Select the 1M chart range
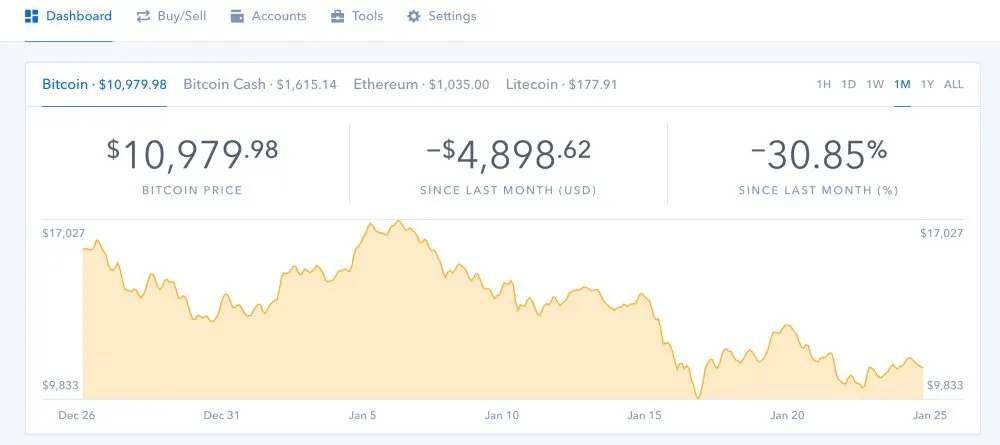Screen dimensions: 1000x445 [902, 85]
